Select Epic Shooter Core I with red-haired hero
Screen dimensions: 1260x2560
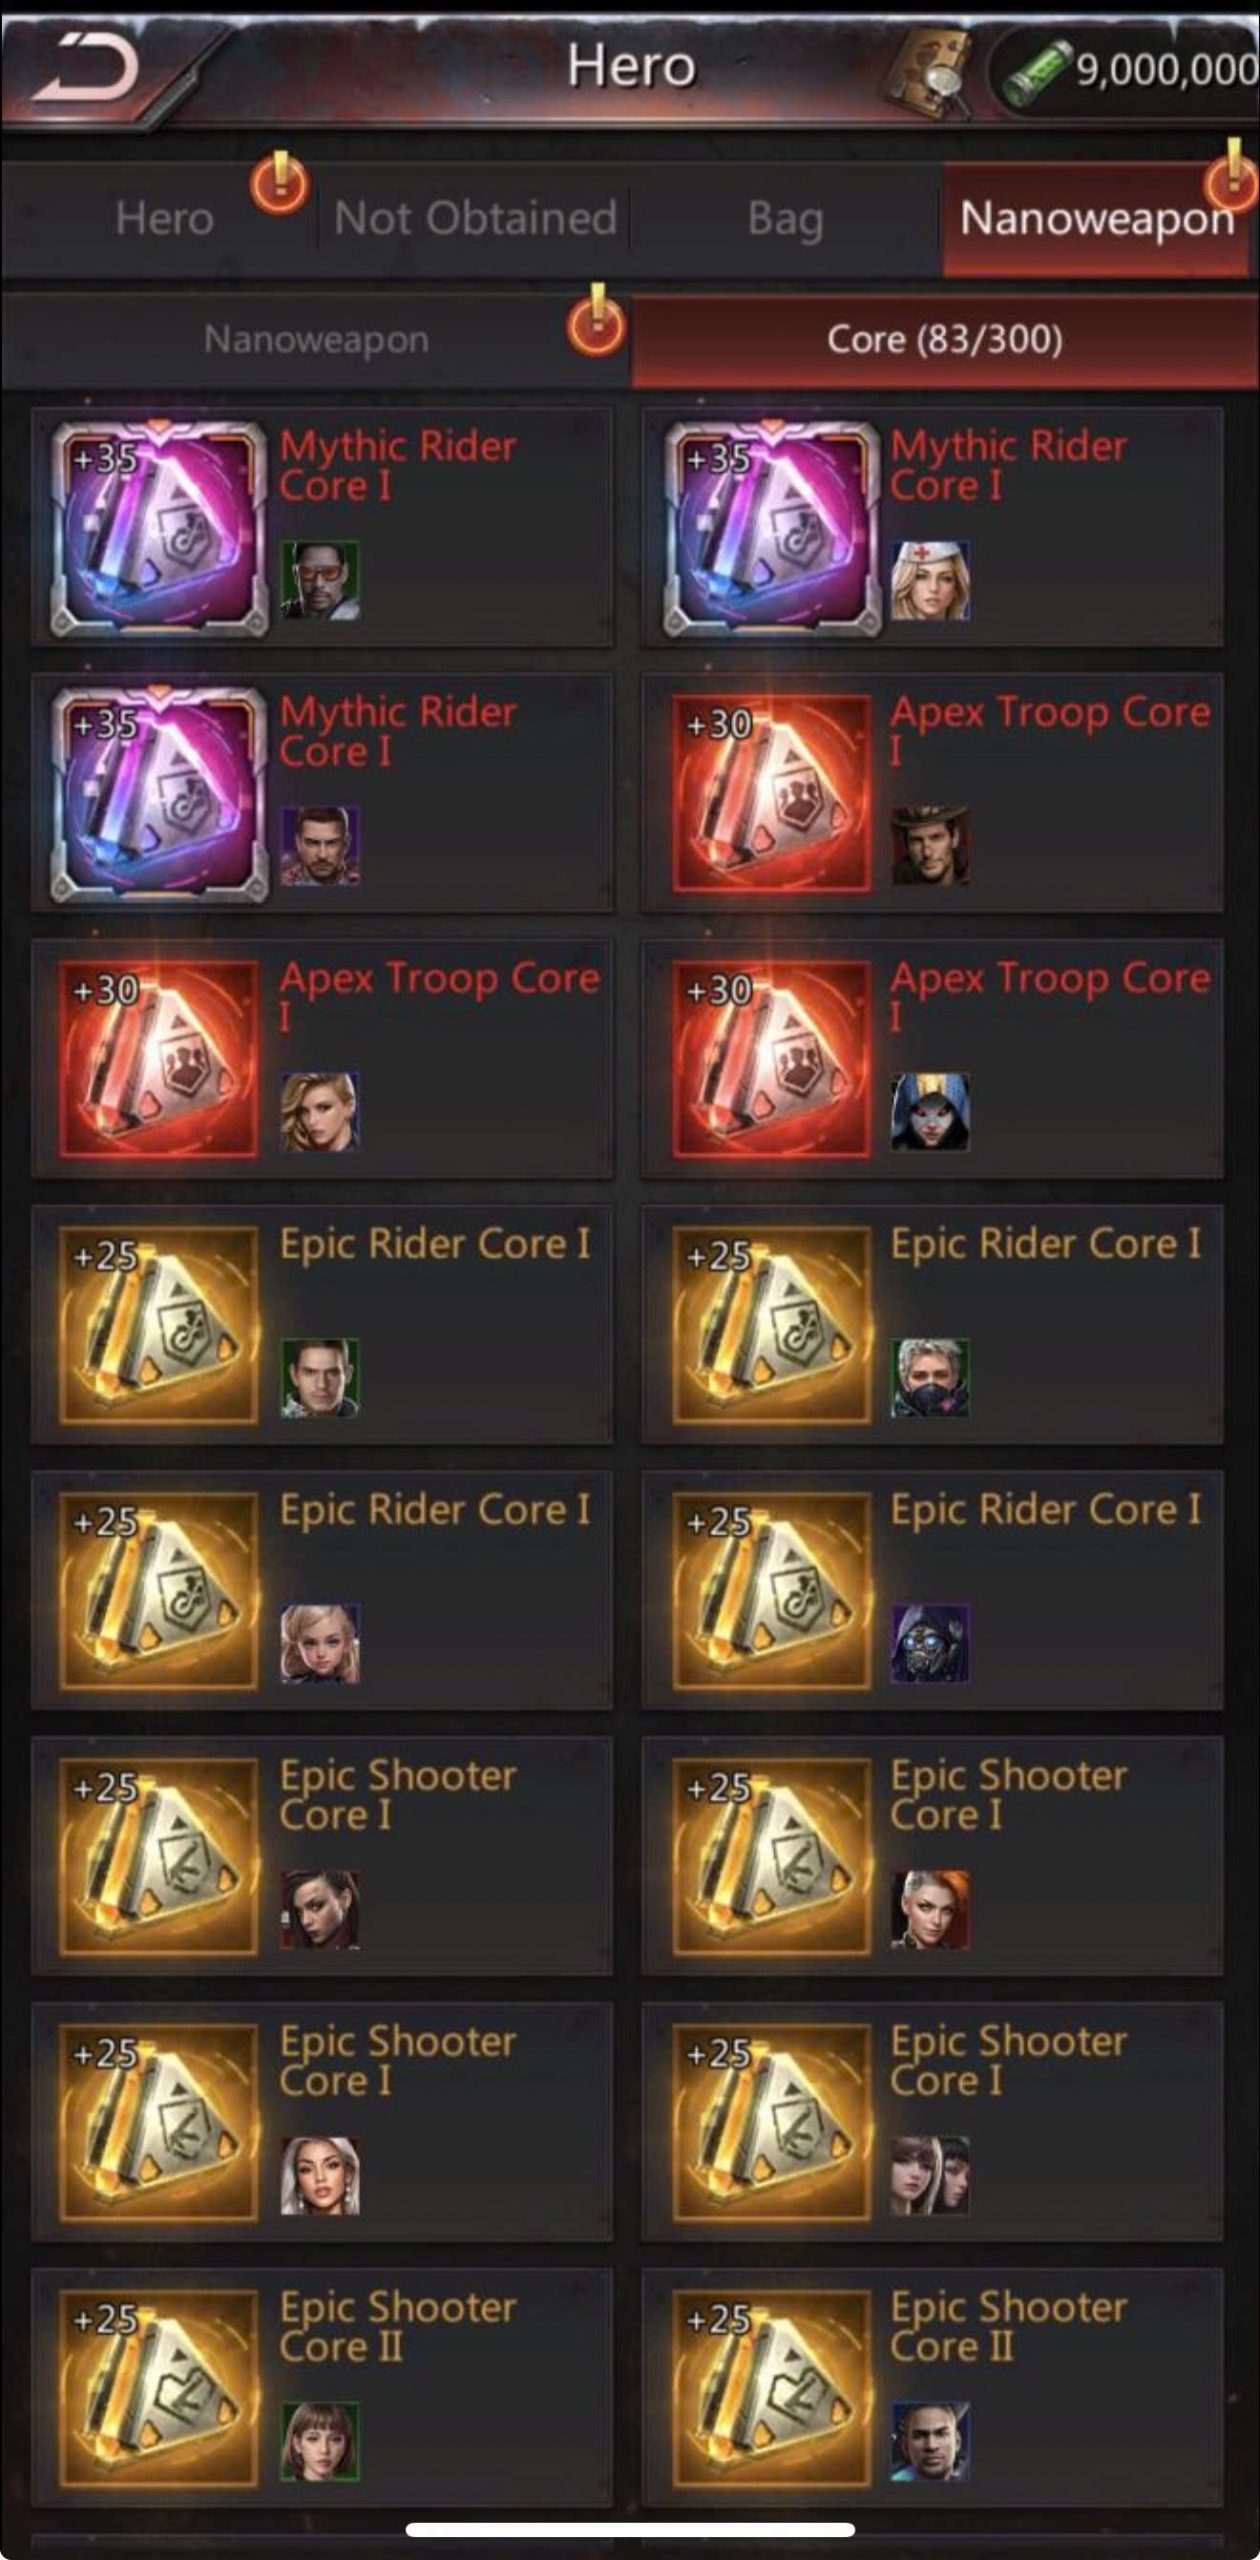(932, 1857)
